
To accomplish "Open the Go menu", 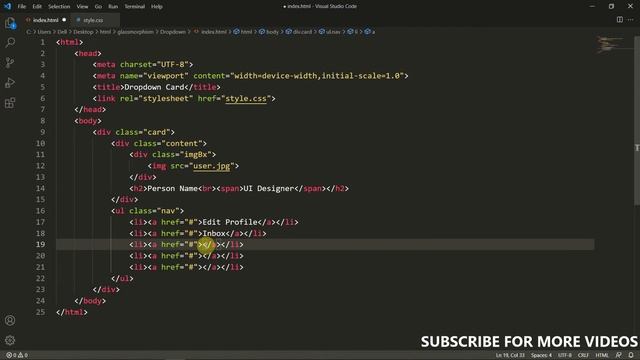I will (x=98, y=7).
